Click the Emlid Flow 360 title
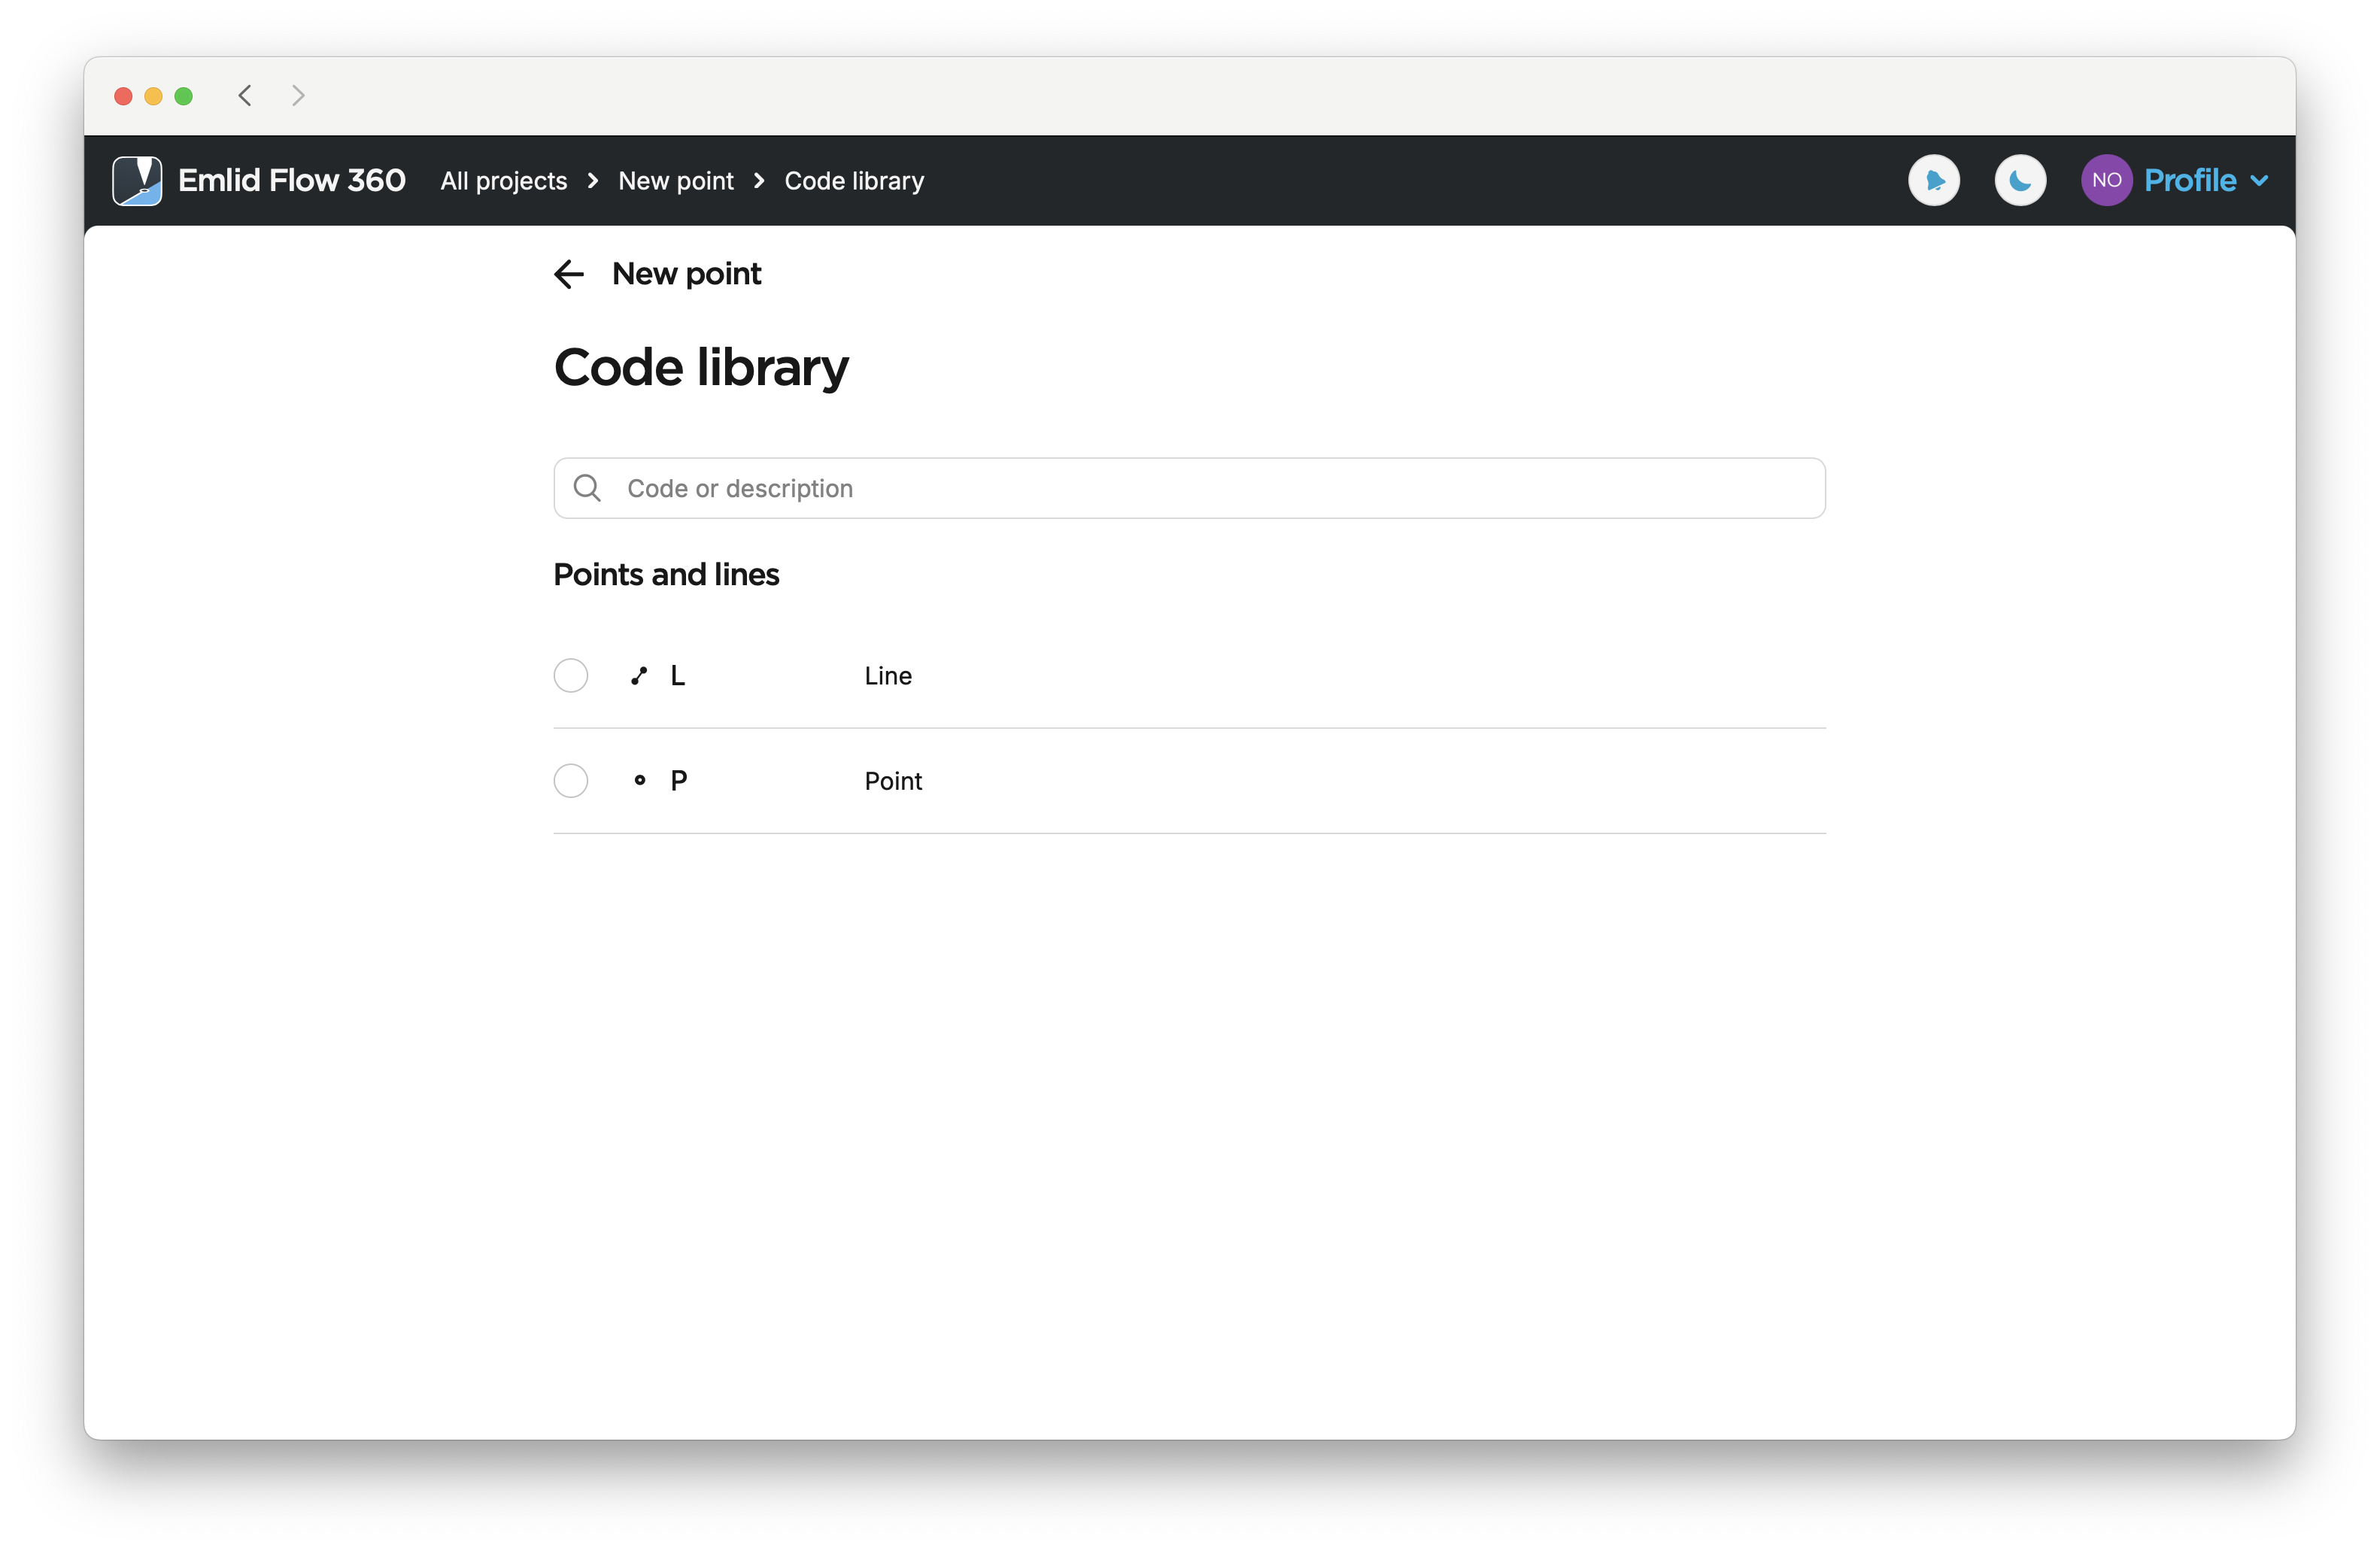Image resolution: width=2380 pixels, height=1551 pixels. pos(292,181)
